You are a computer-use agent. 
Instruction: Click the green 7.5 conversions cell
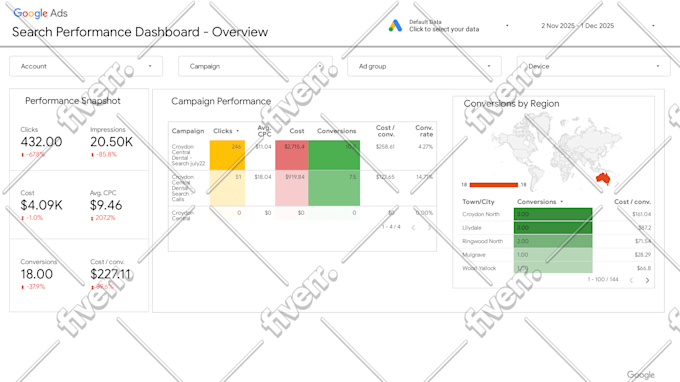click(x=334, y=188)
